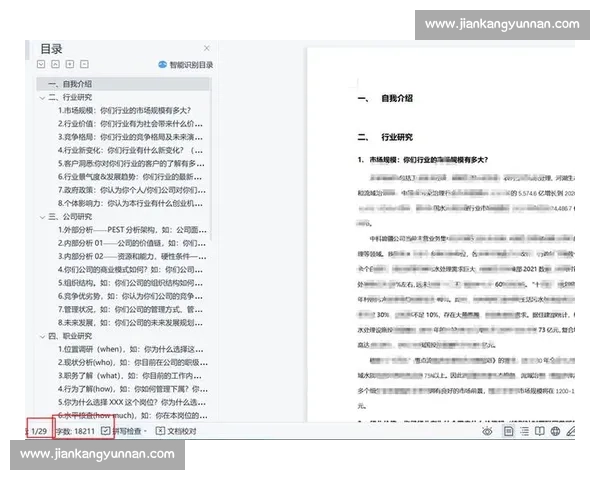The height and width of the screenshot is (480, 600).
Task: Go to 3.职务了解 (what) entry
Action: pos(129,376)
